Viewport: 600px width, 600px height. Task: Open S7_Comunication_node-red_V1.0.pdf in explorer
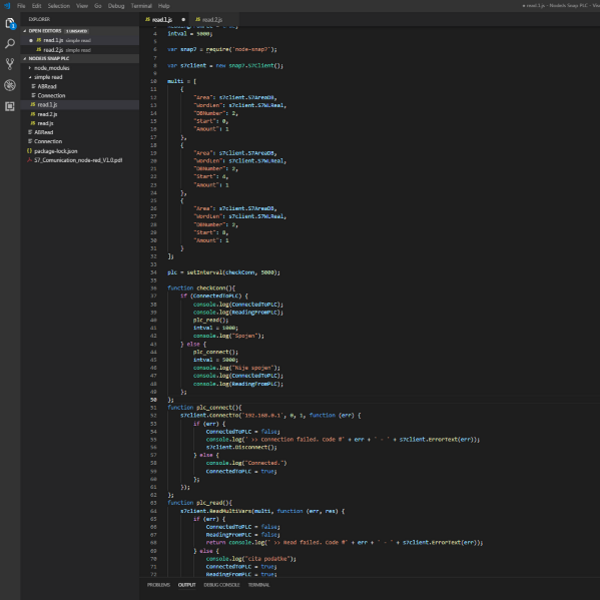(x=77, y=159)
